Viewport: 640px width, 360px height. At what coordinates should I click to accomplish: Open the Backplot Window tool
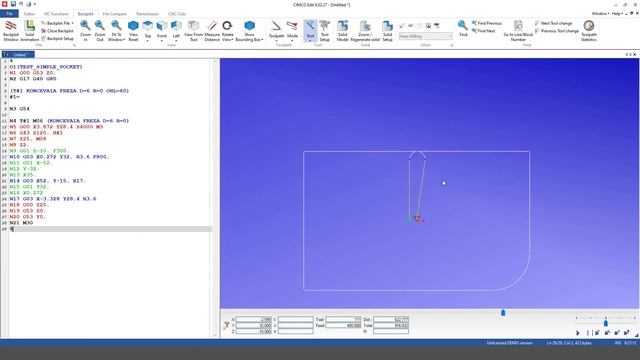[x=11, y=31]
